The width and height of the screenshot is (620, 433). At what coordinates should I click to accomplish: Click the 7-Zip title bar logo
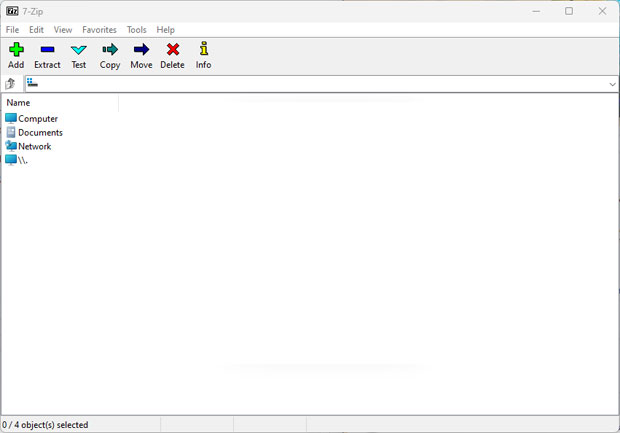point(12,11)
